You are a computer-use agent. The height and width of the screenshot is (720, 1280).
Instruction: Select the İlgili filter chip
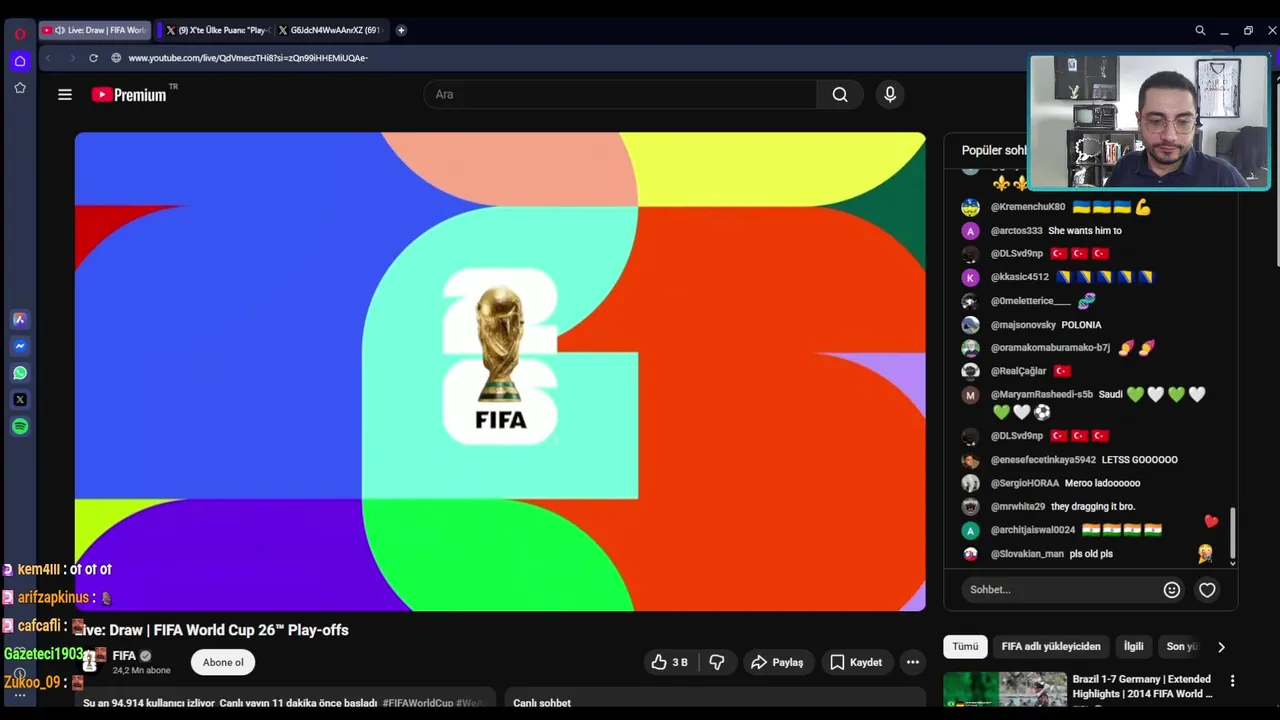(x=1133, y=646)
